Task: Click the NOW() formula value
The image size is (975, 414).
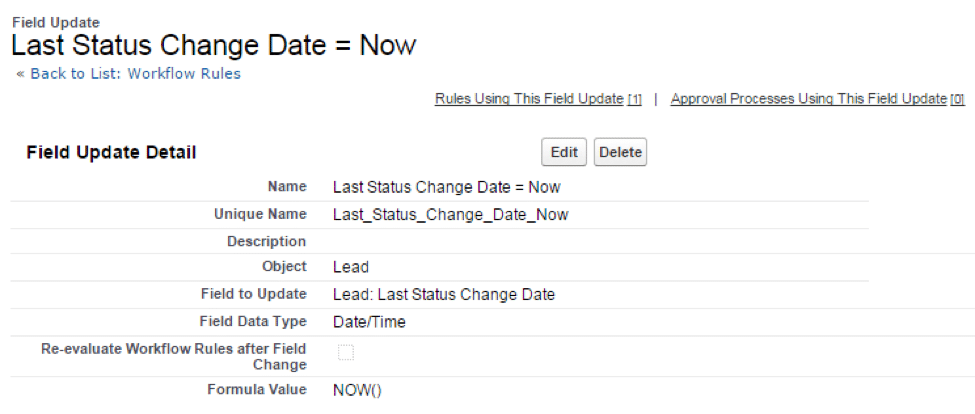Action: (357, 390)
